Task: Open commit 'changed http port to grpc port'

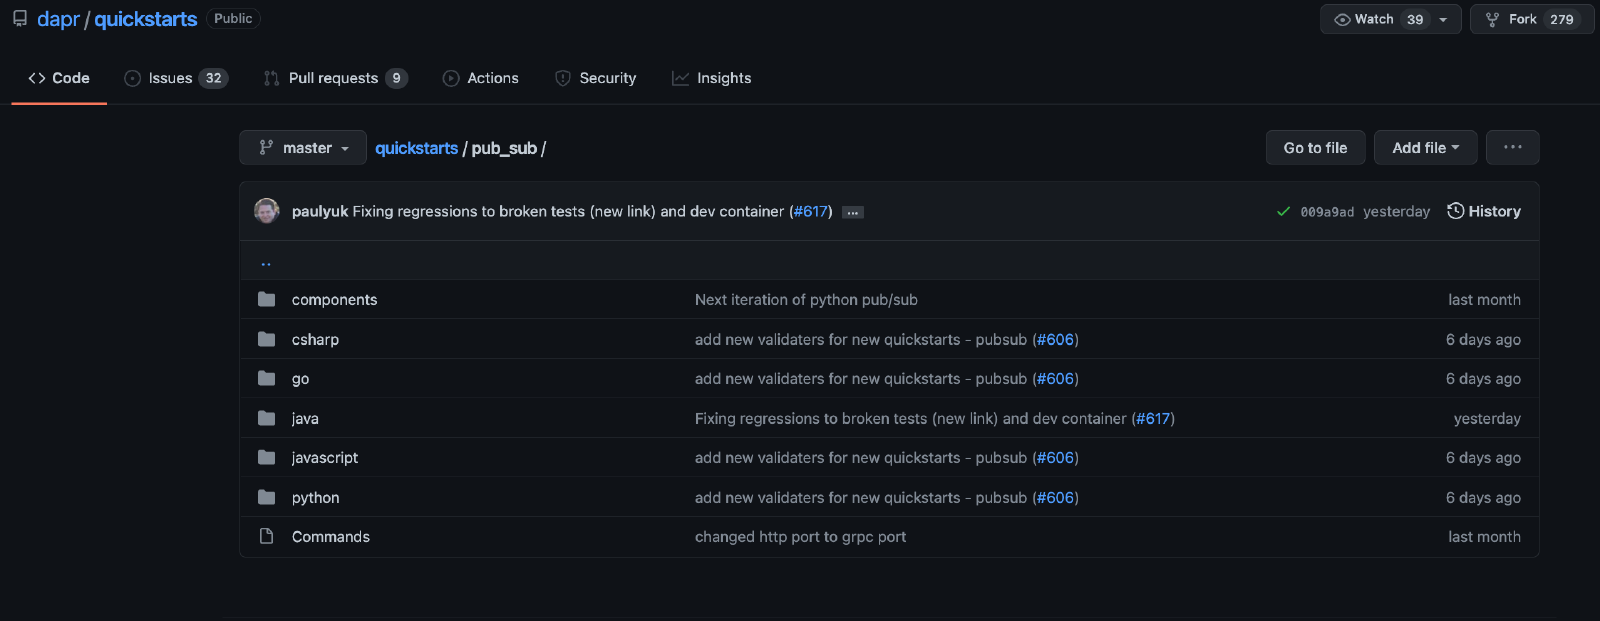Action: point(801,537)
